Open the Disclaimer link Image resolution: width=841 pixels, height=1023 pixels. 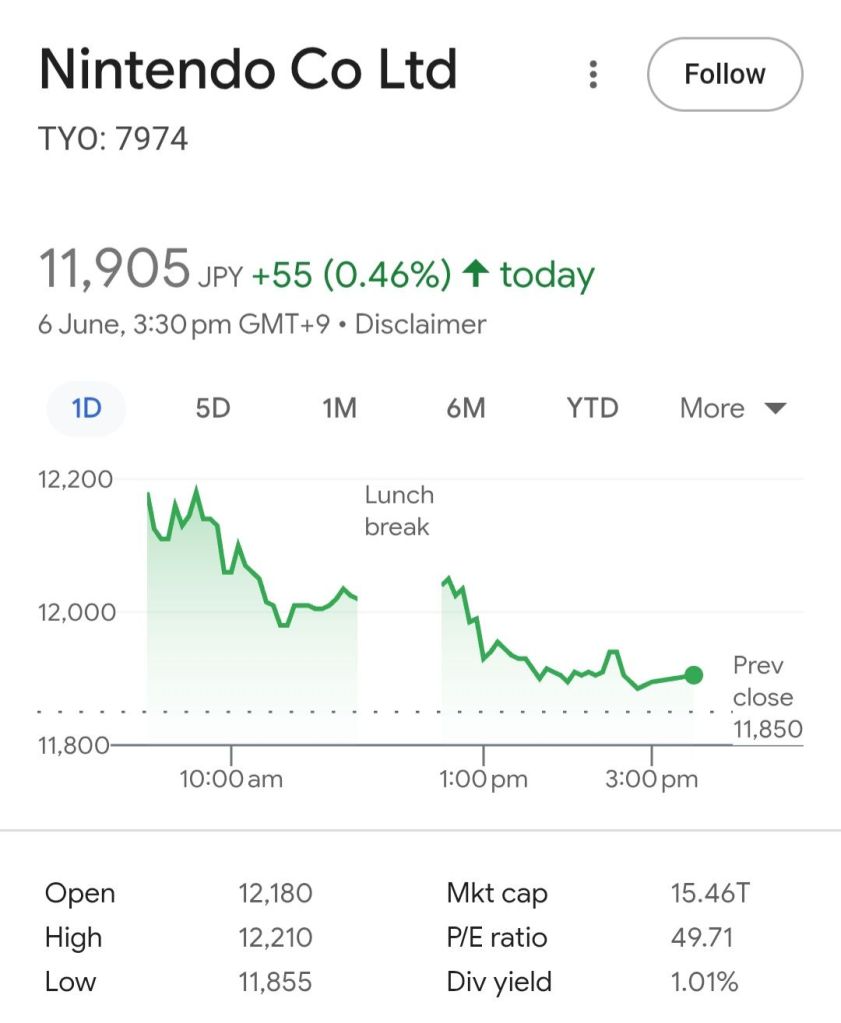420,324
